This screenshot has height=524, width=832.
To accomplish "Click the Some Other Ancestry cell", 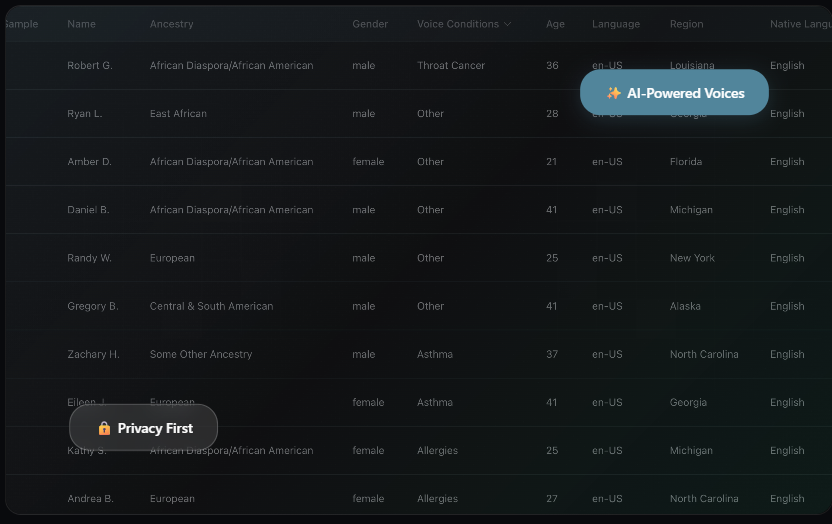I will pyautogui.click(x=201, y=354).
